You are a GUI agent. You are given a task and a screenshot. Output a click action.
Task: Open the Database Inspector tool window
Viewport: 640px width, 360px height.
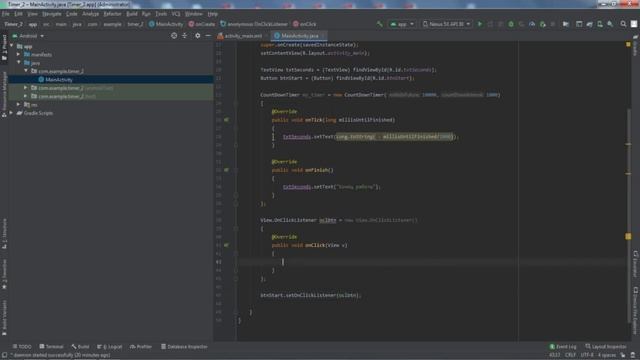click(184, 347)
